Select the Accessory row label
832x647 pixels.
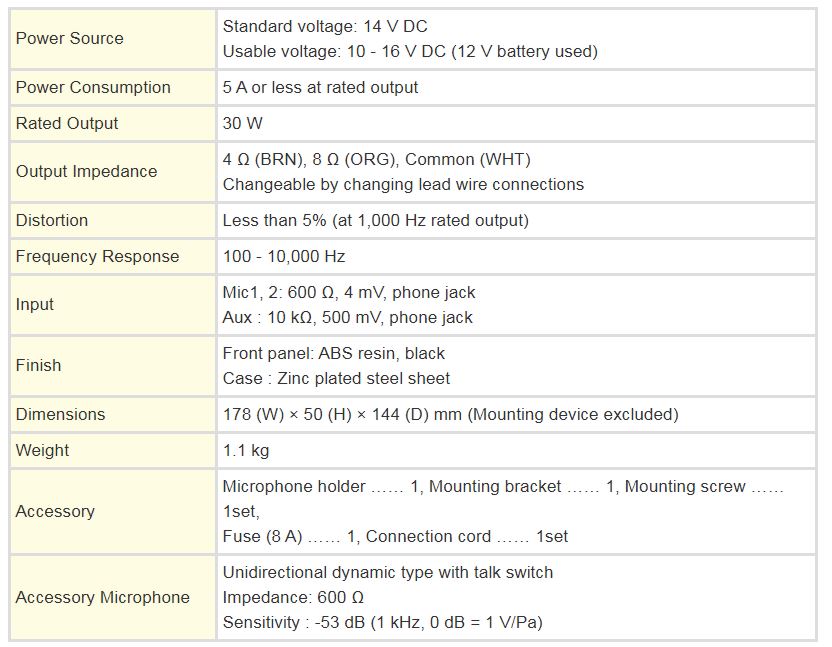coord(55,511)
